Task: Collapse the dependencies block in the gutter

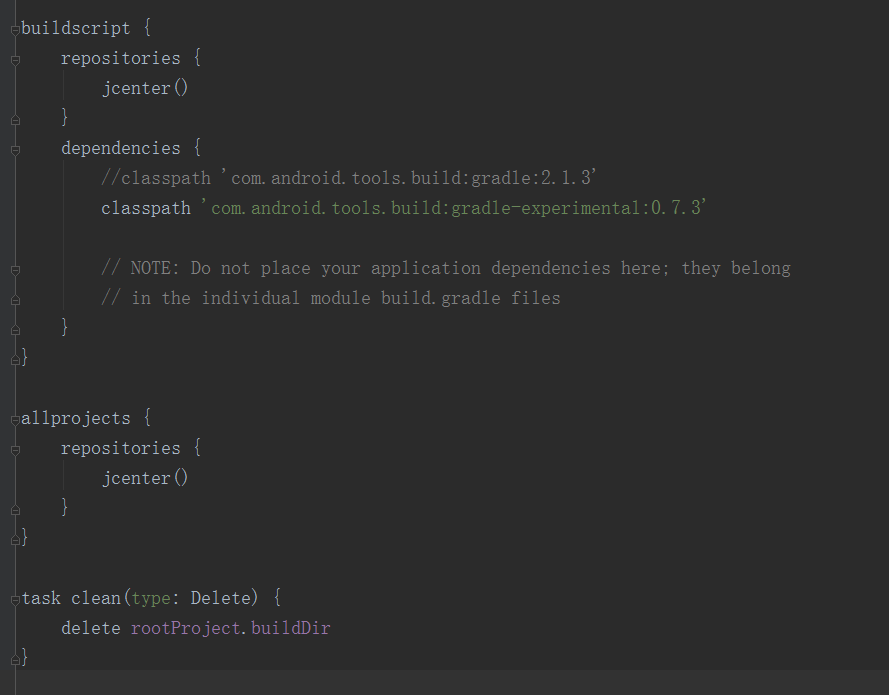Action: [15, 149]
